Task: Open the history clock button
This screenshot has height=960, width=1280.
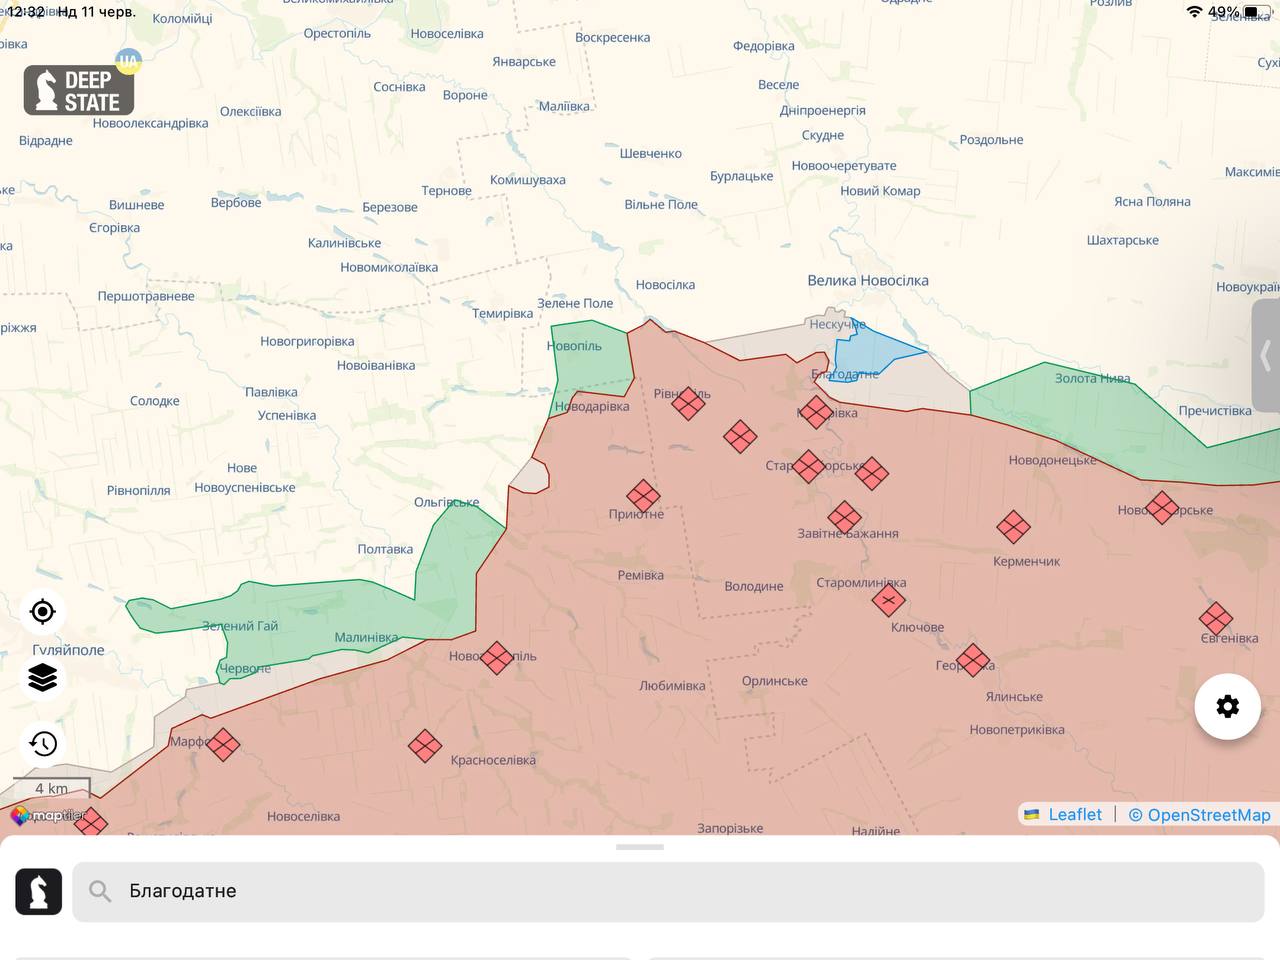Action: (x=42, y=743)
